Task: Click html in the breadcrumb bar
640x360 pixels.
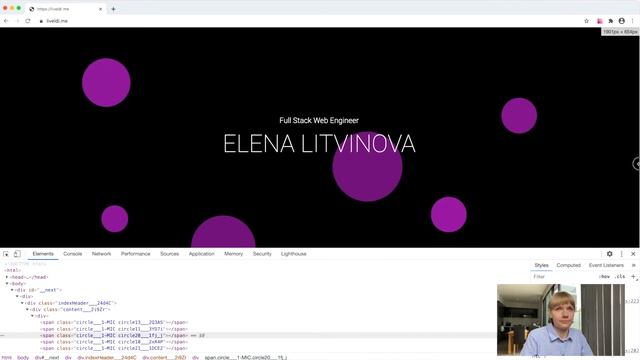Action: (7, 358)
